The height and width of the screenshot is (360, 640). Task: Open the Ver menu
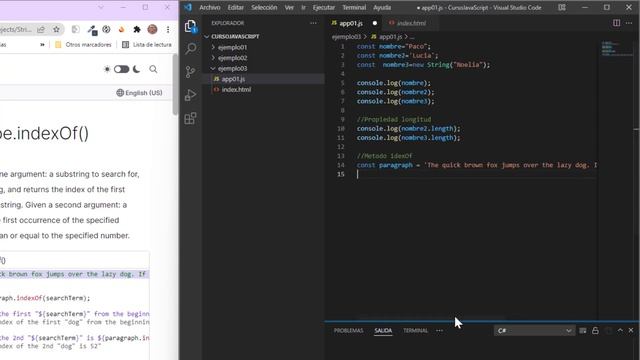[289, 7]
